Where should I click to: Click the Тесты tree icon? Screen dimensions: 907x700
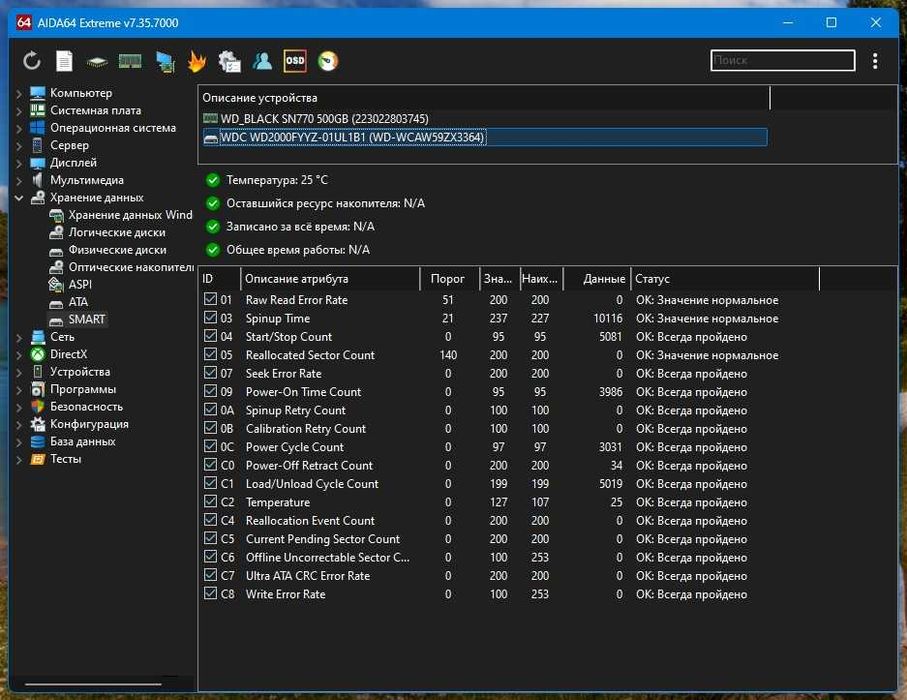[38, 459]
